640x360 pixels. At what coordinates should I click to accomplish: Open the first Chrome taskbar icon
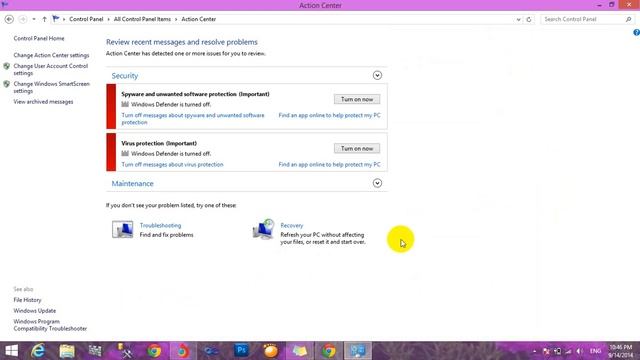pyautogui.click(x=154, y=351)
